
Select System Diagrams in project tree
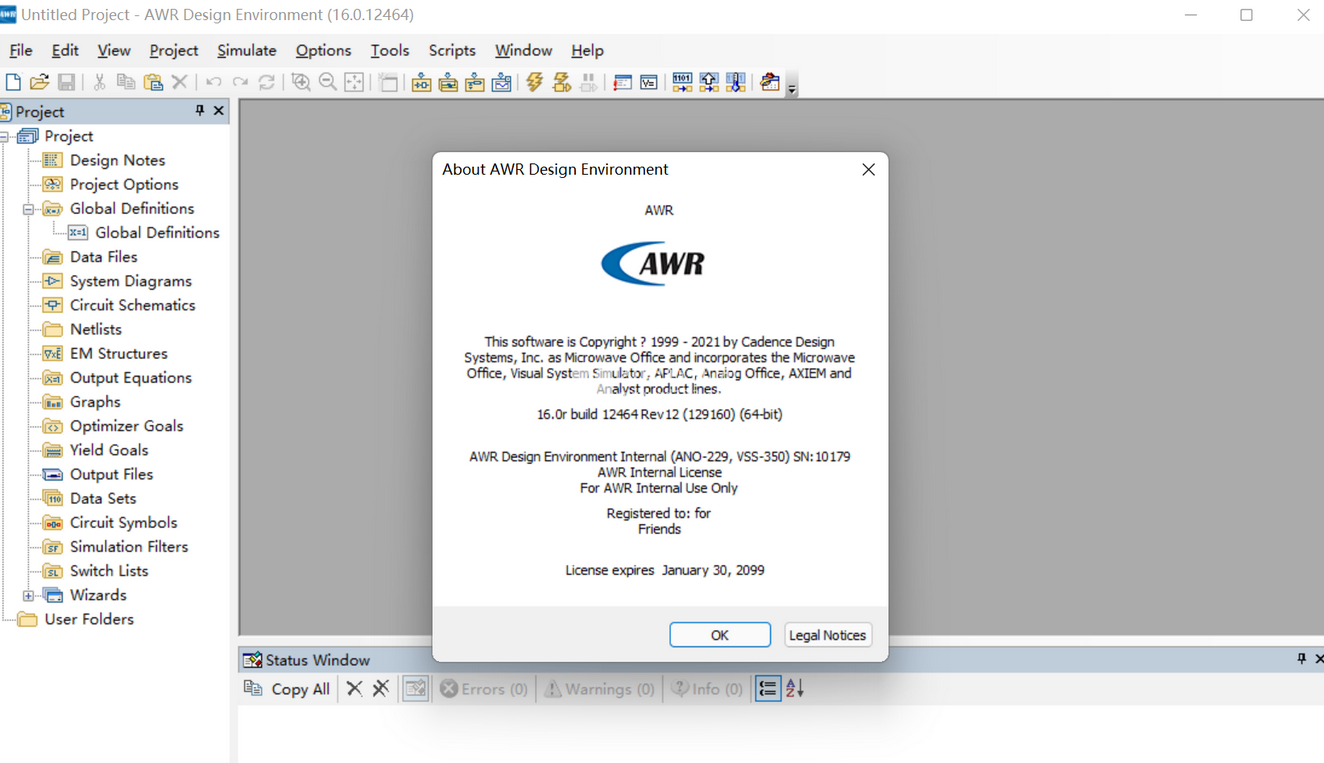tap(130, 281)
